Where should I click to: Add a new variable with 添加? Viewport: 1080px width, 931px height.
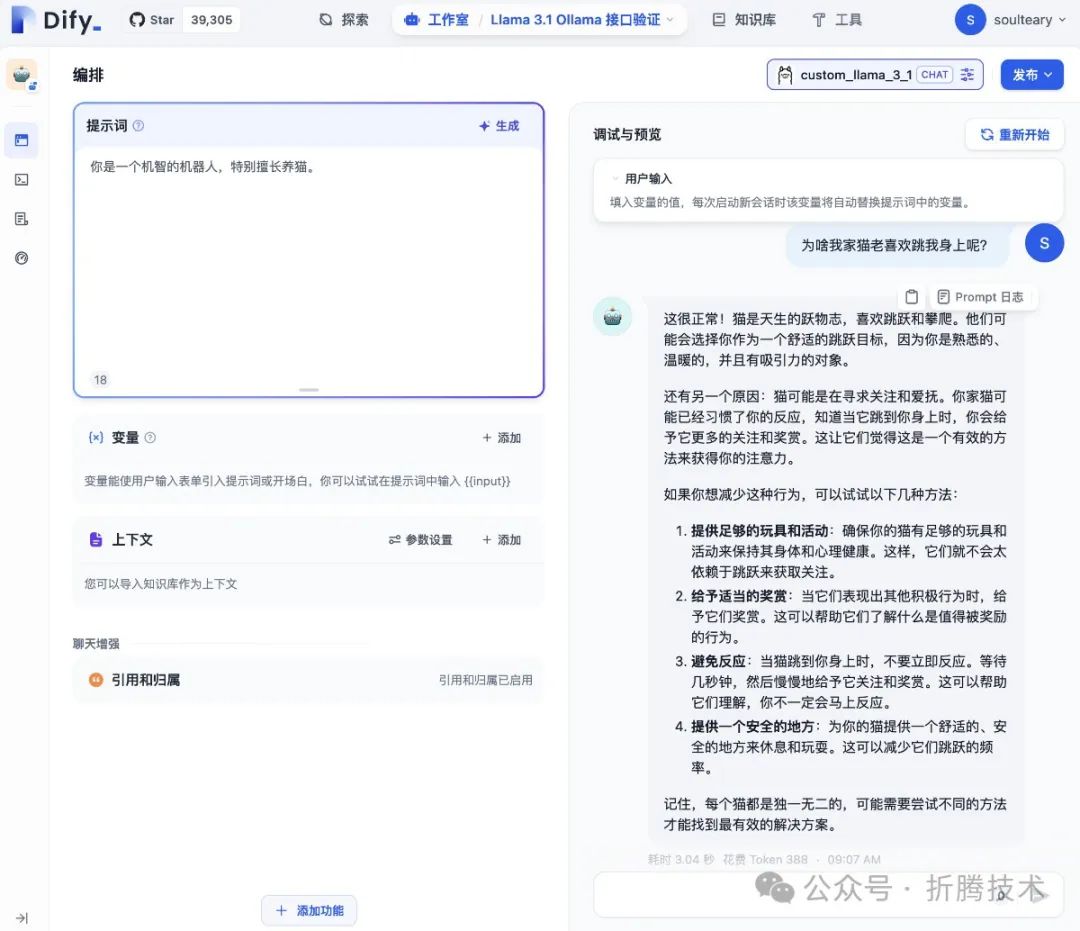501,438
